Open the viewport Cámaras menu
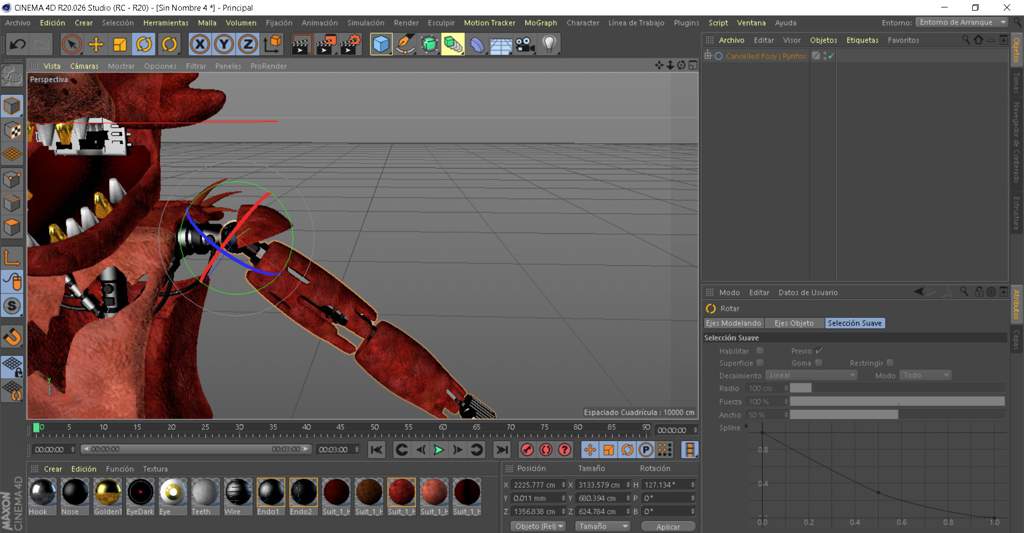The height and width of the screenshot is (533, 1024). pyautogui.click(x=84, y=66)
